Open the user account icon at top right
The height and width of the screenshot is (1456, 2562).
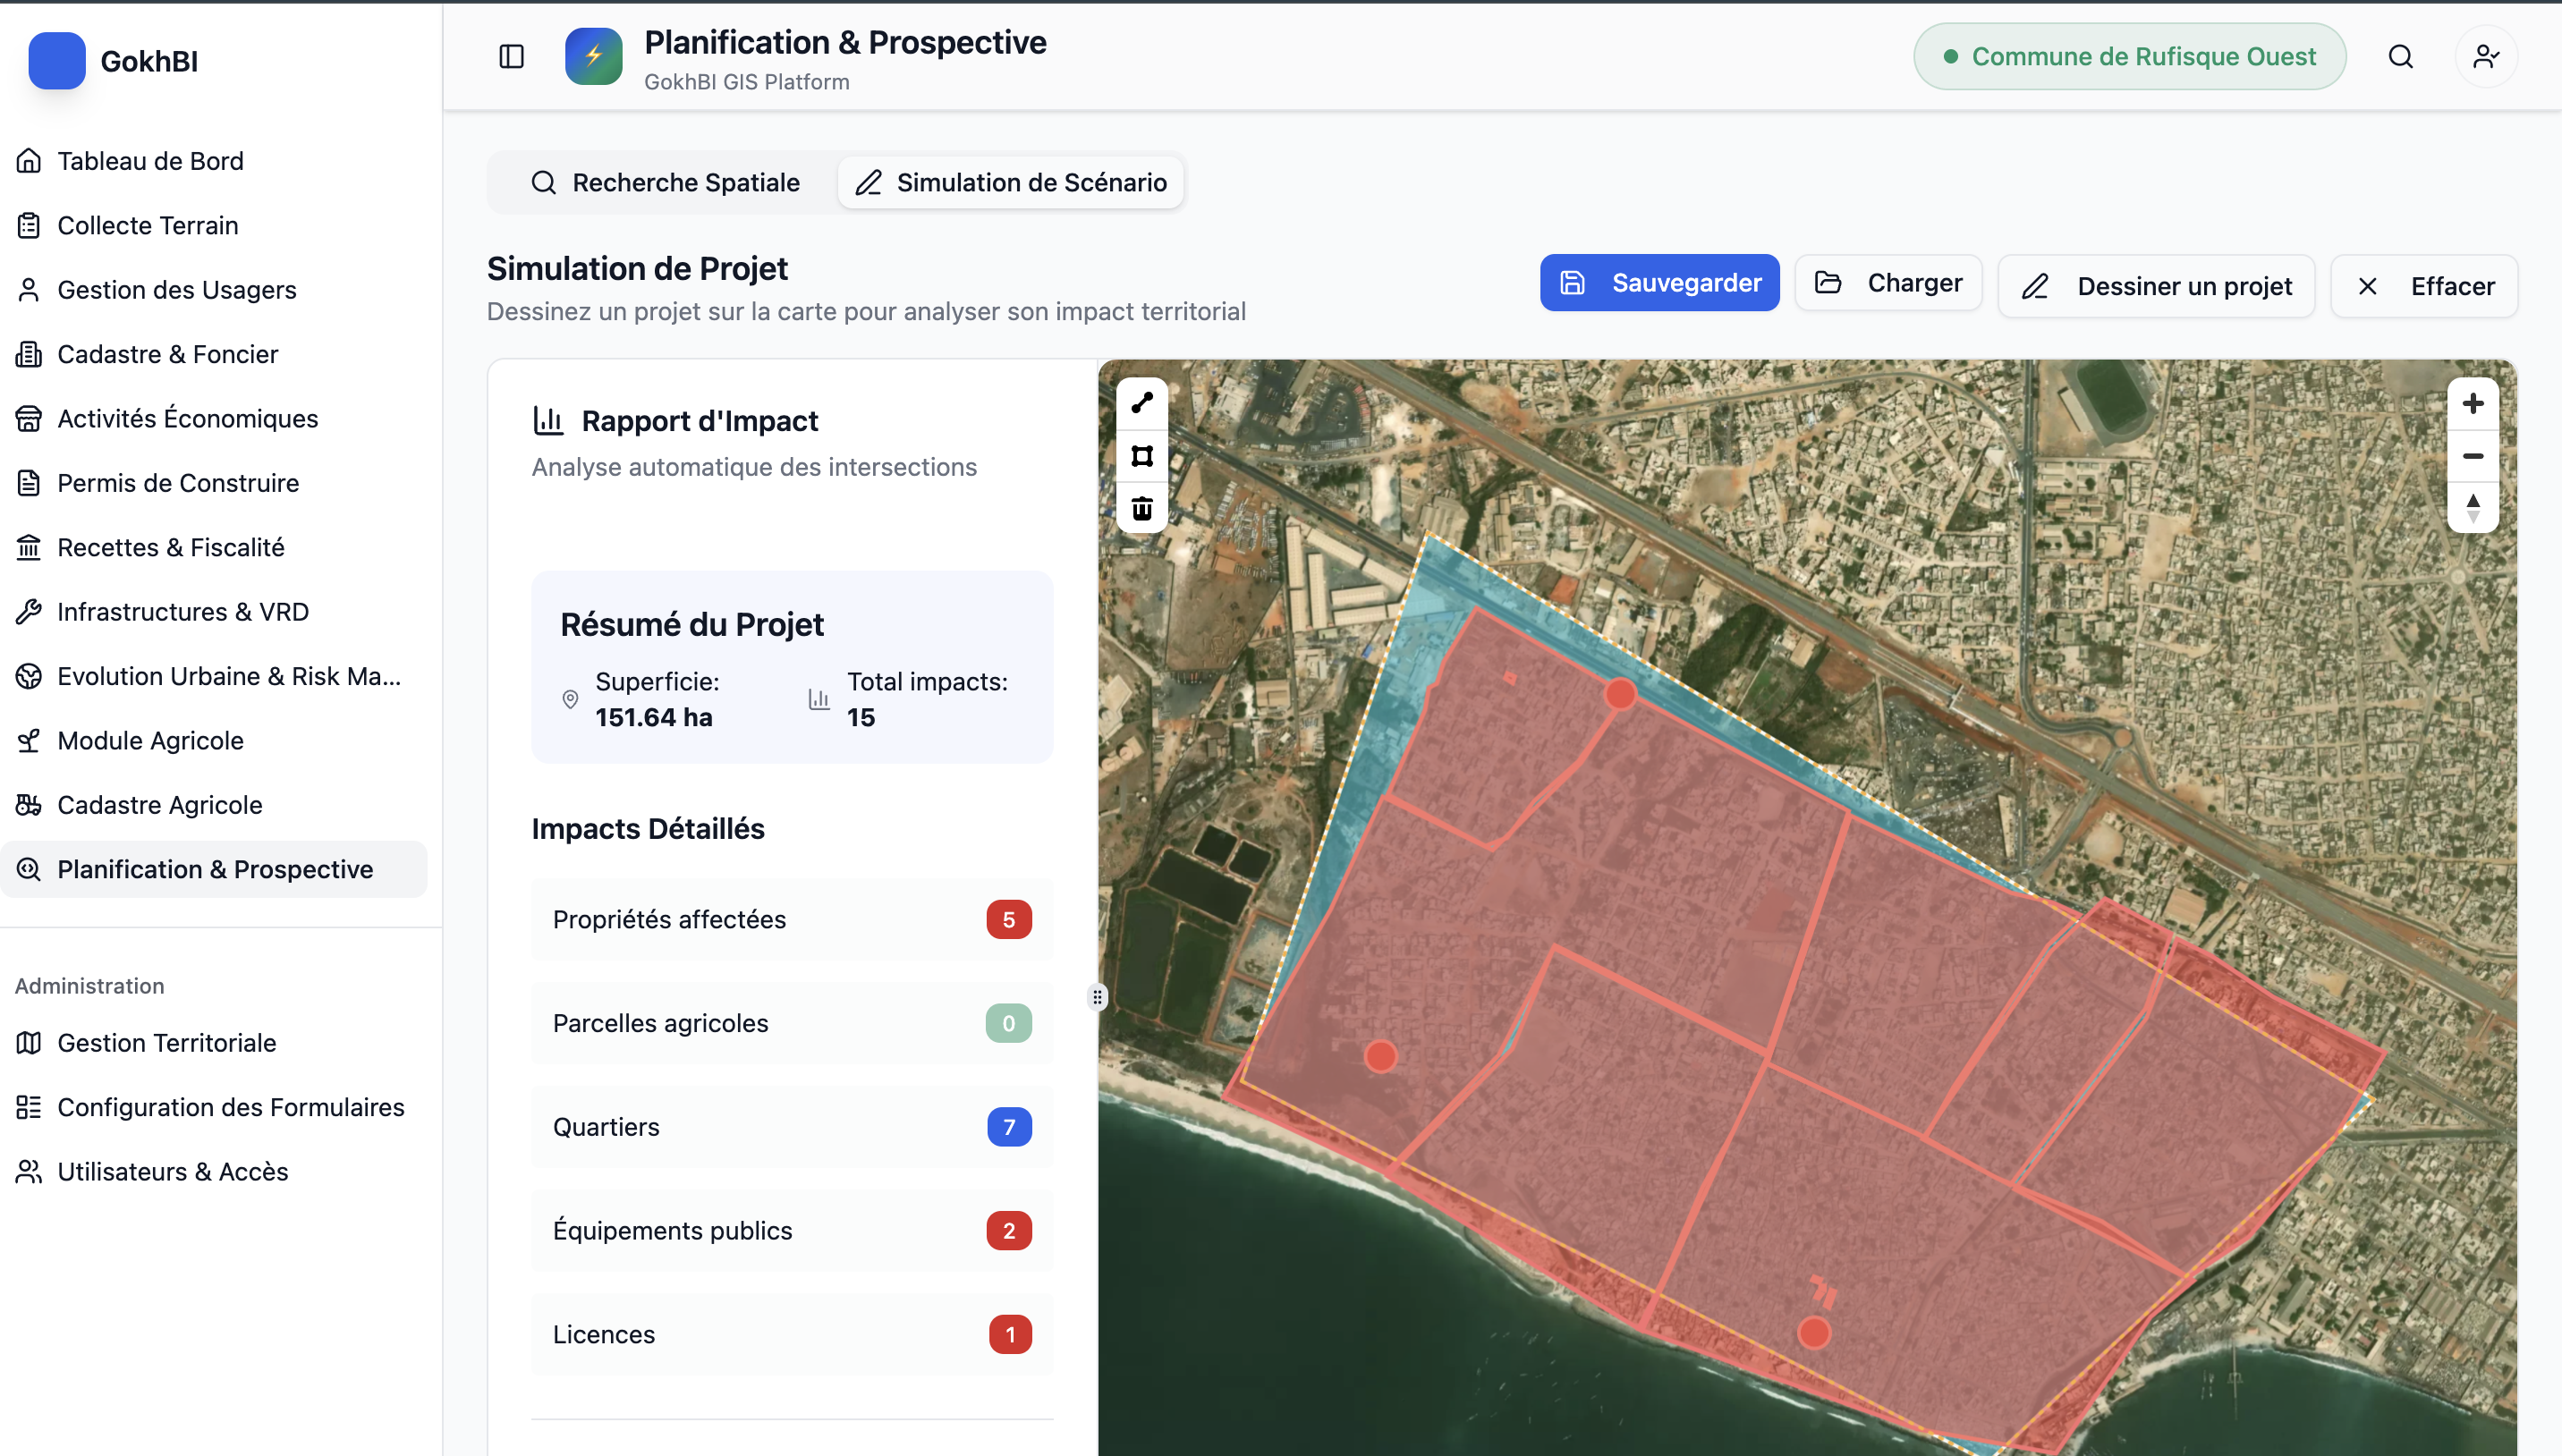click(2487, 56)
